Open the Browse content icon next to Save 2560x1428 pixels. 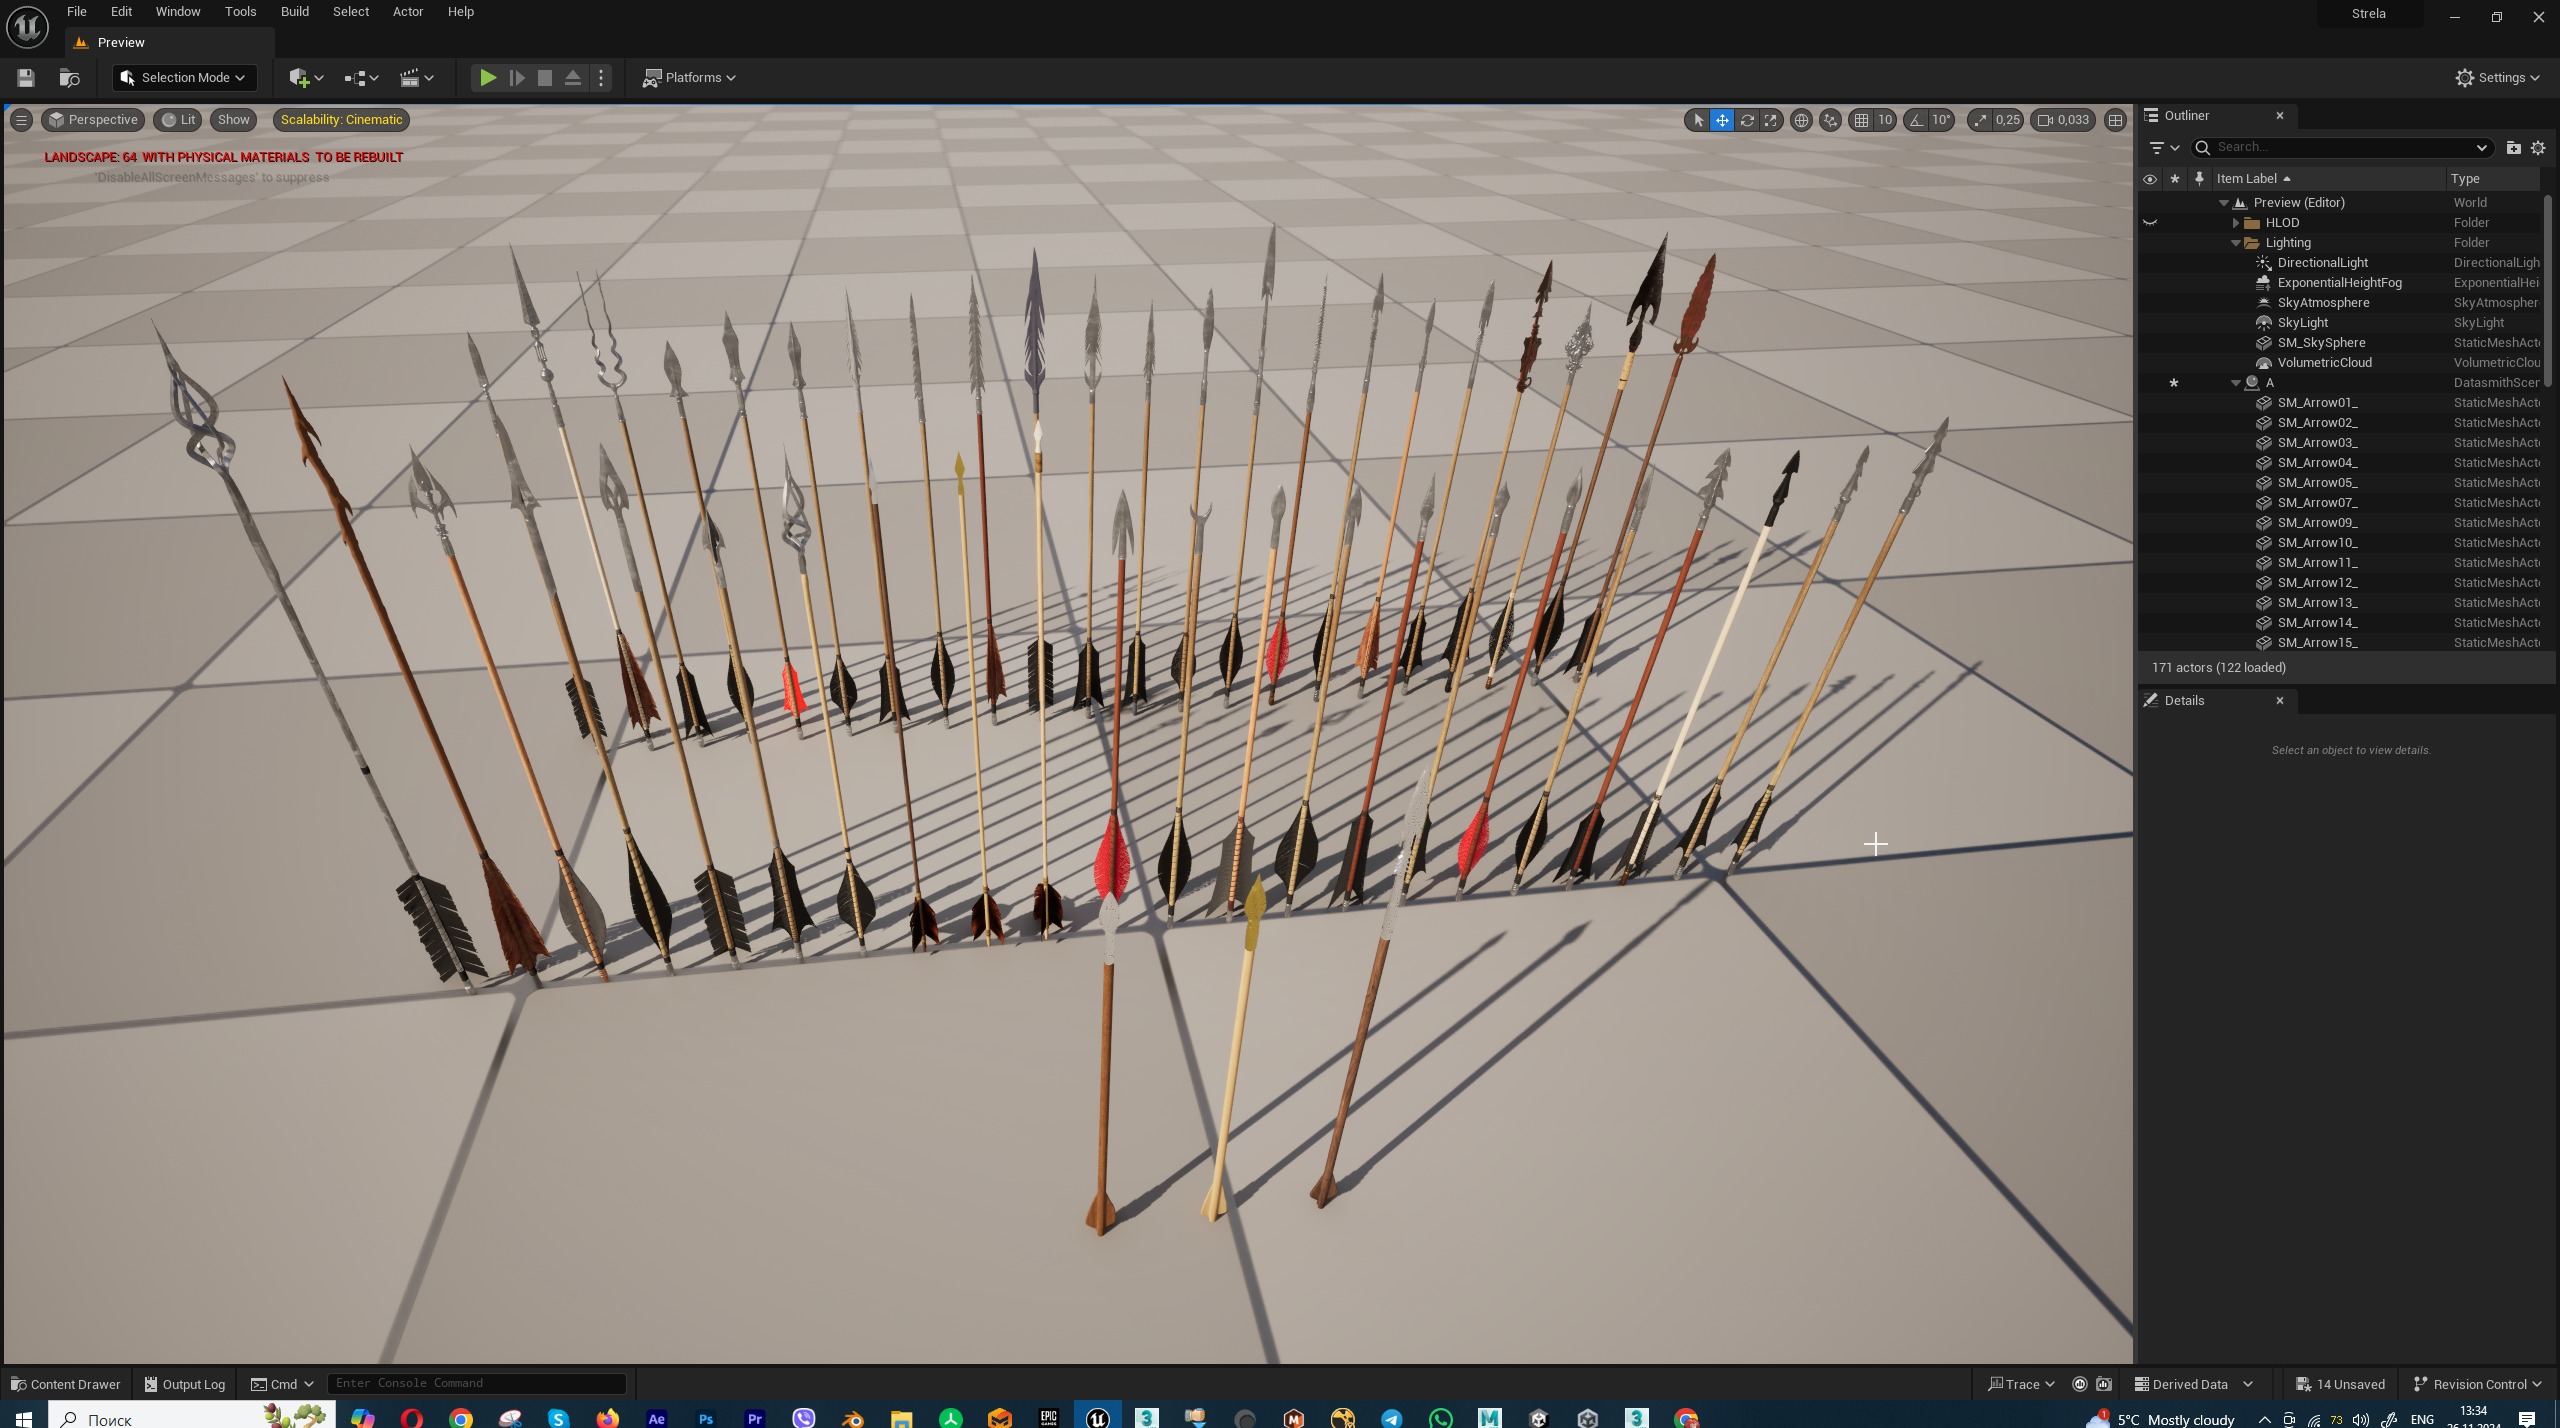tap(69, 78)
